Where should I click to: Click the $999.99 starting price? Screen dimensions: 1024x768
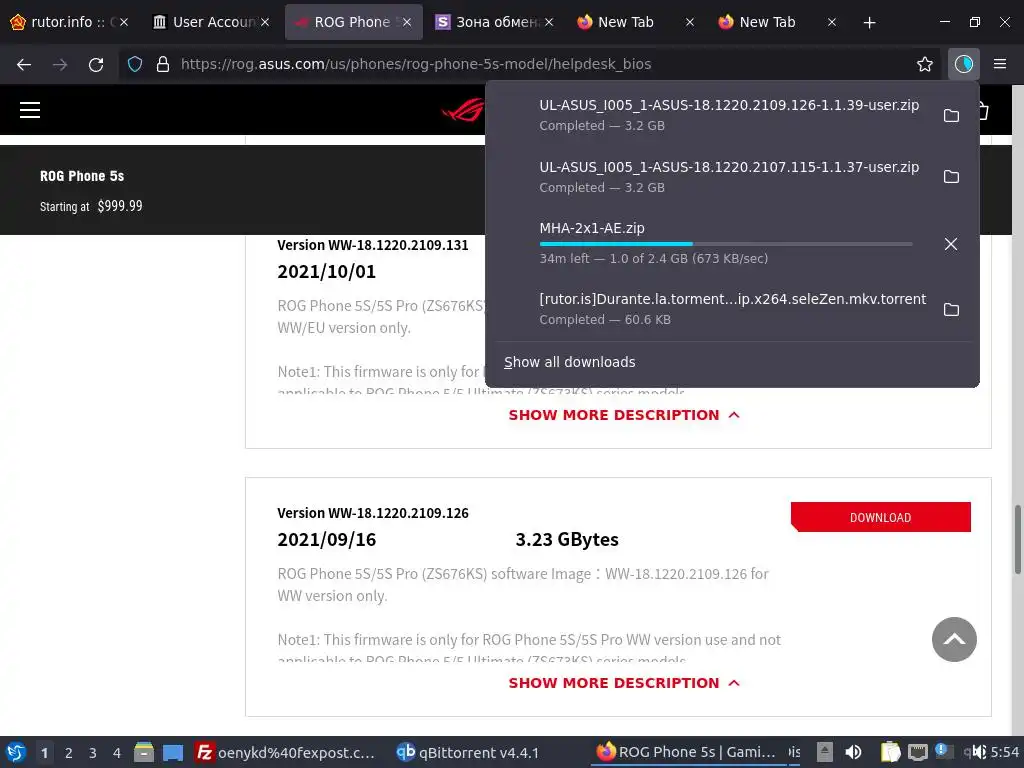[120, 206]
